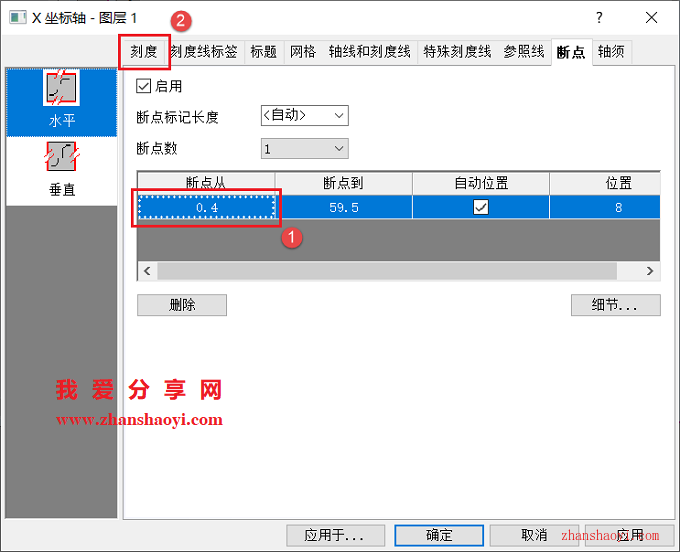Select the 位置 cell with value 8
680x552 pixels.
click(605, 207)
